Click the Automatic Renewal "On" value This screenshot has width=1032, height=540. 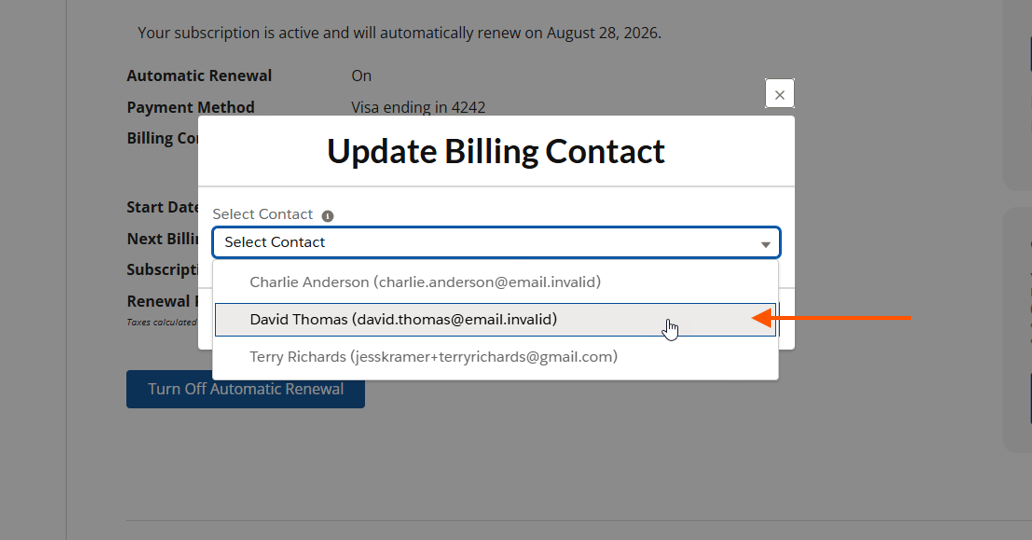pyautogui.click(x=361, y=76)
